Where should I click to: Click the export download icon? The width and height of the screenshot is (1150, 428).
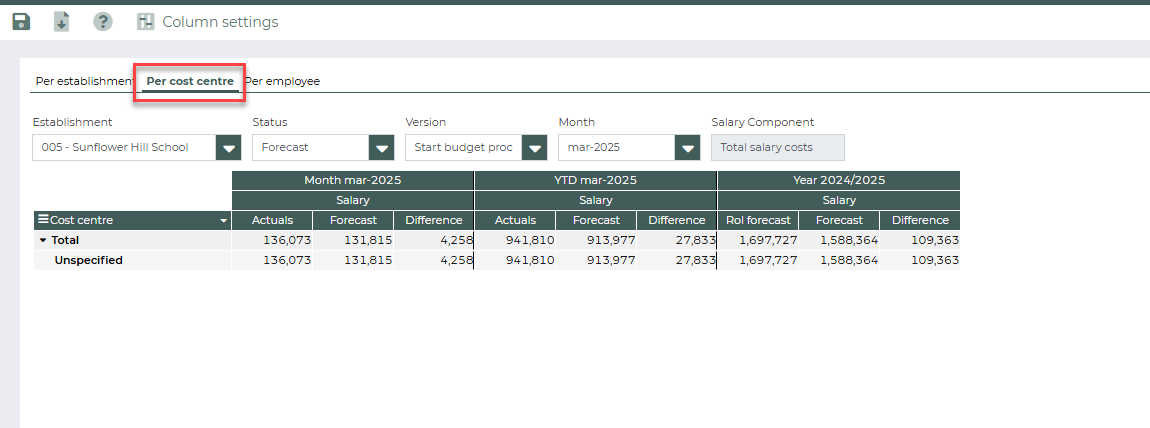[x=62, y=21]
